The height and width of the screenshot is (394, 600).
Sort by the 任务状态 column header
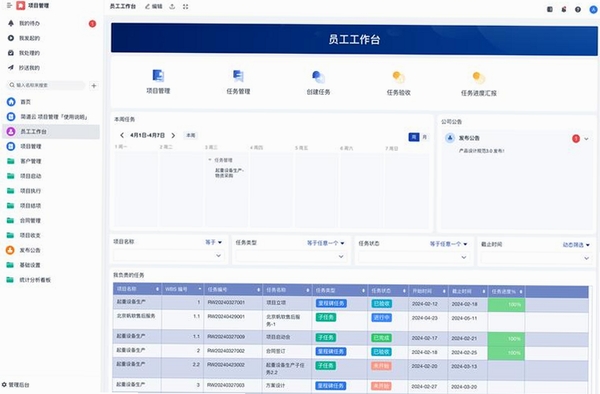click(388, 291)
